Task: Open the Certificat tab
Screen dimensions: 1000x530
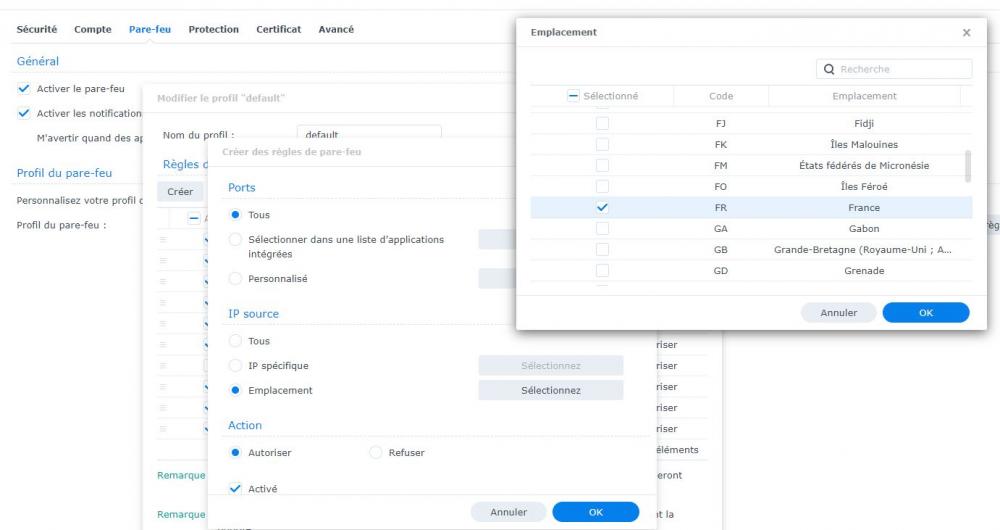Action: tap(279, 29)
